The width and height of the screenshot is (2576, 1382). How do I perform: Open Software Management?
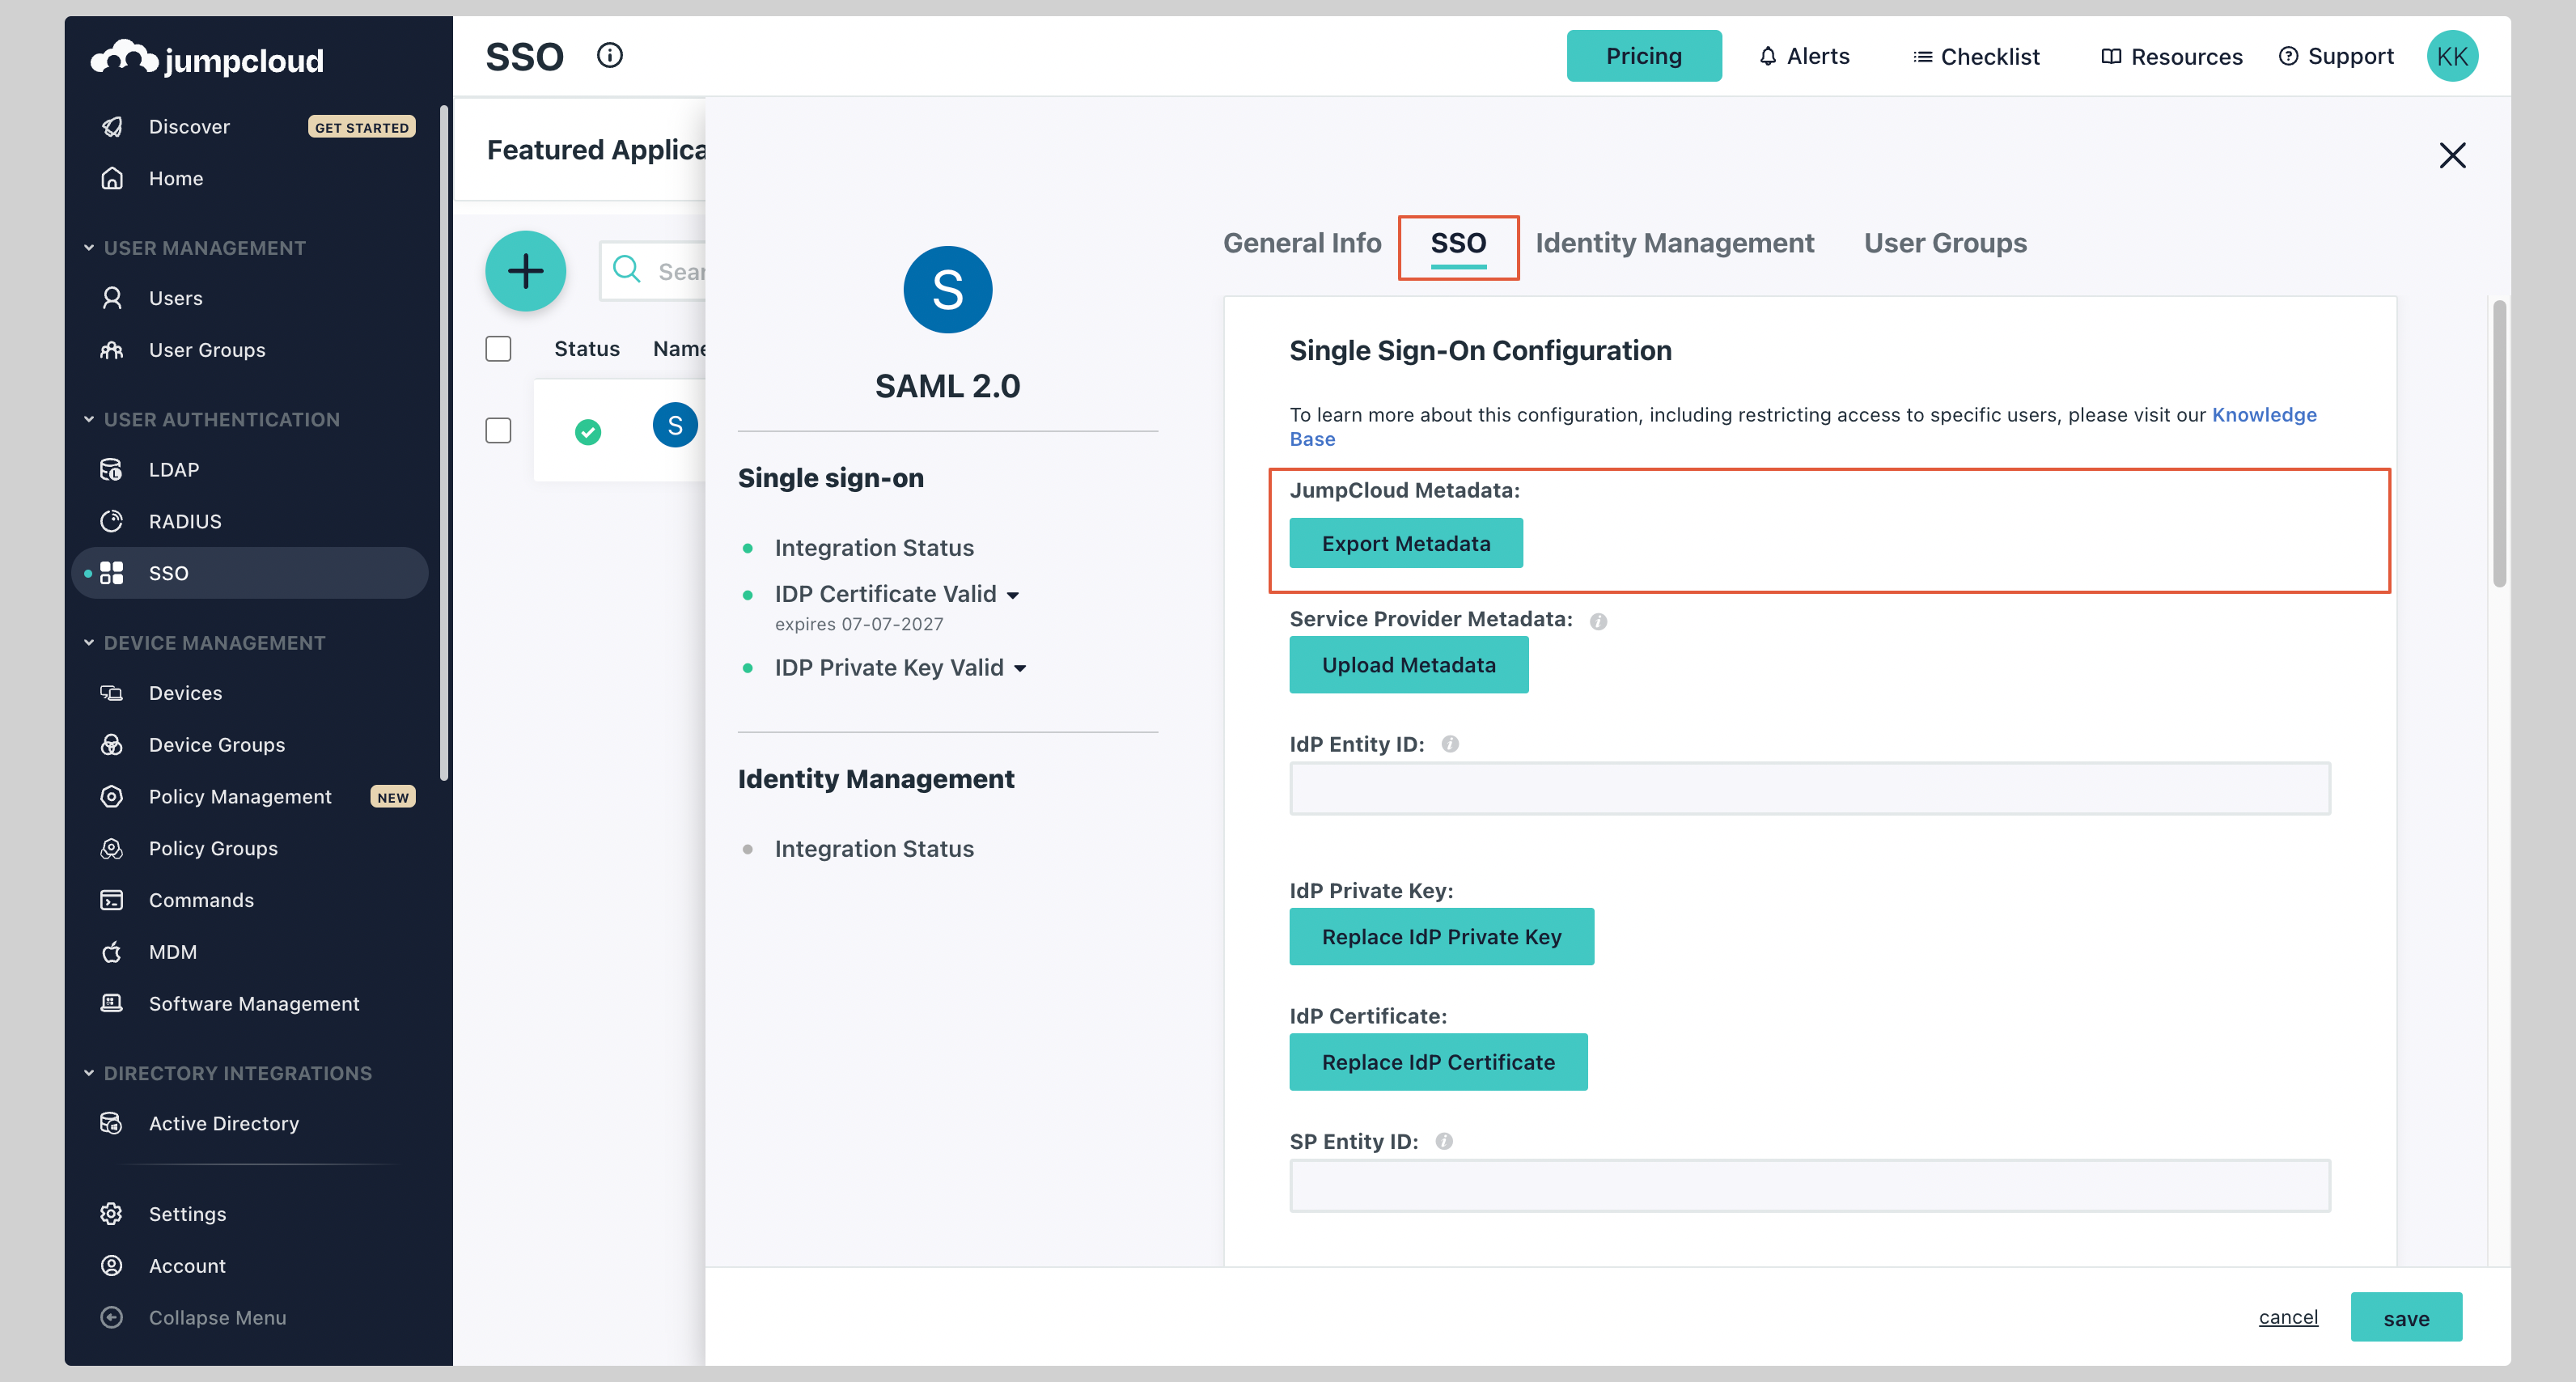pyautogui.click(x=254, y=1004)
